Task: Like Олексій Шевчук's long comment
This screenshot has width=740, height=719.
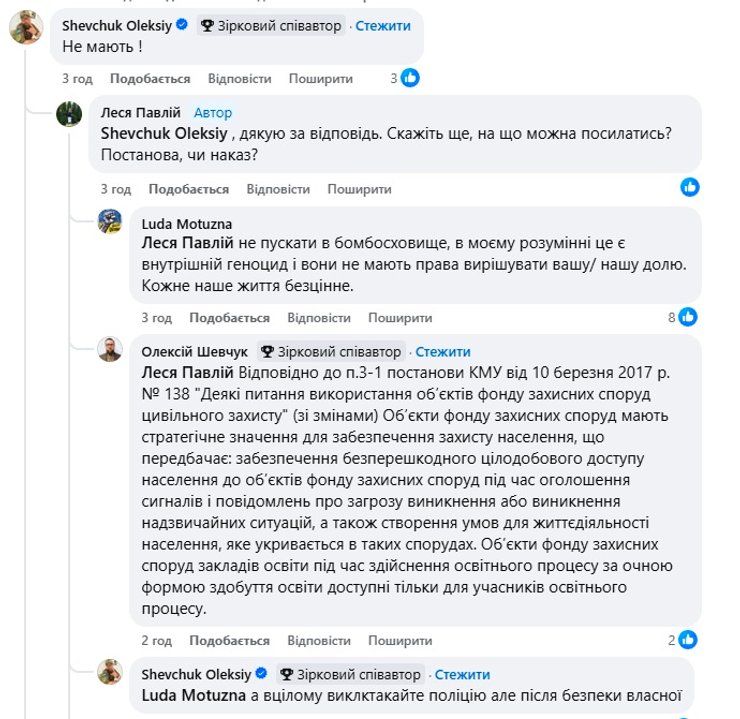Action: [x=229, y=640]
